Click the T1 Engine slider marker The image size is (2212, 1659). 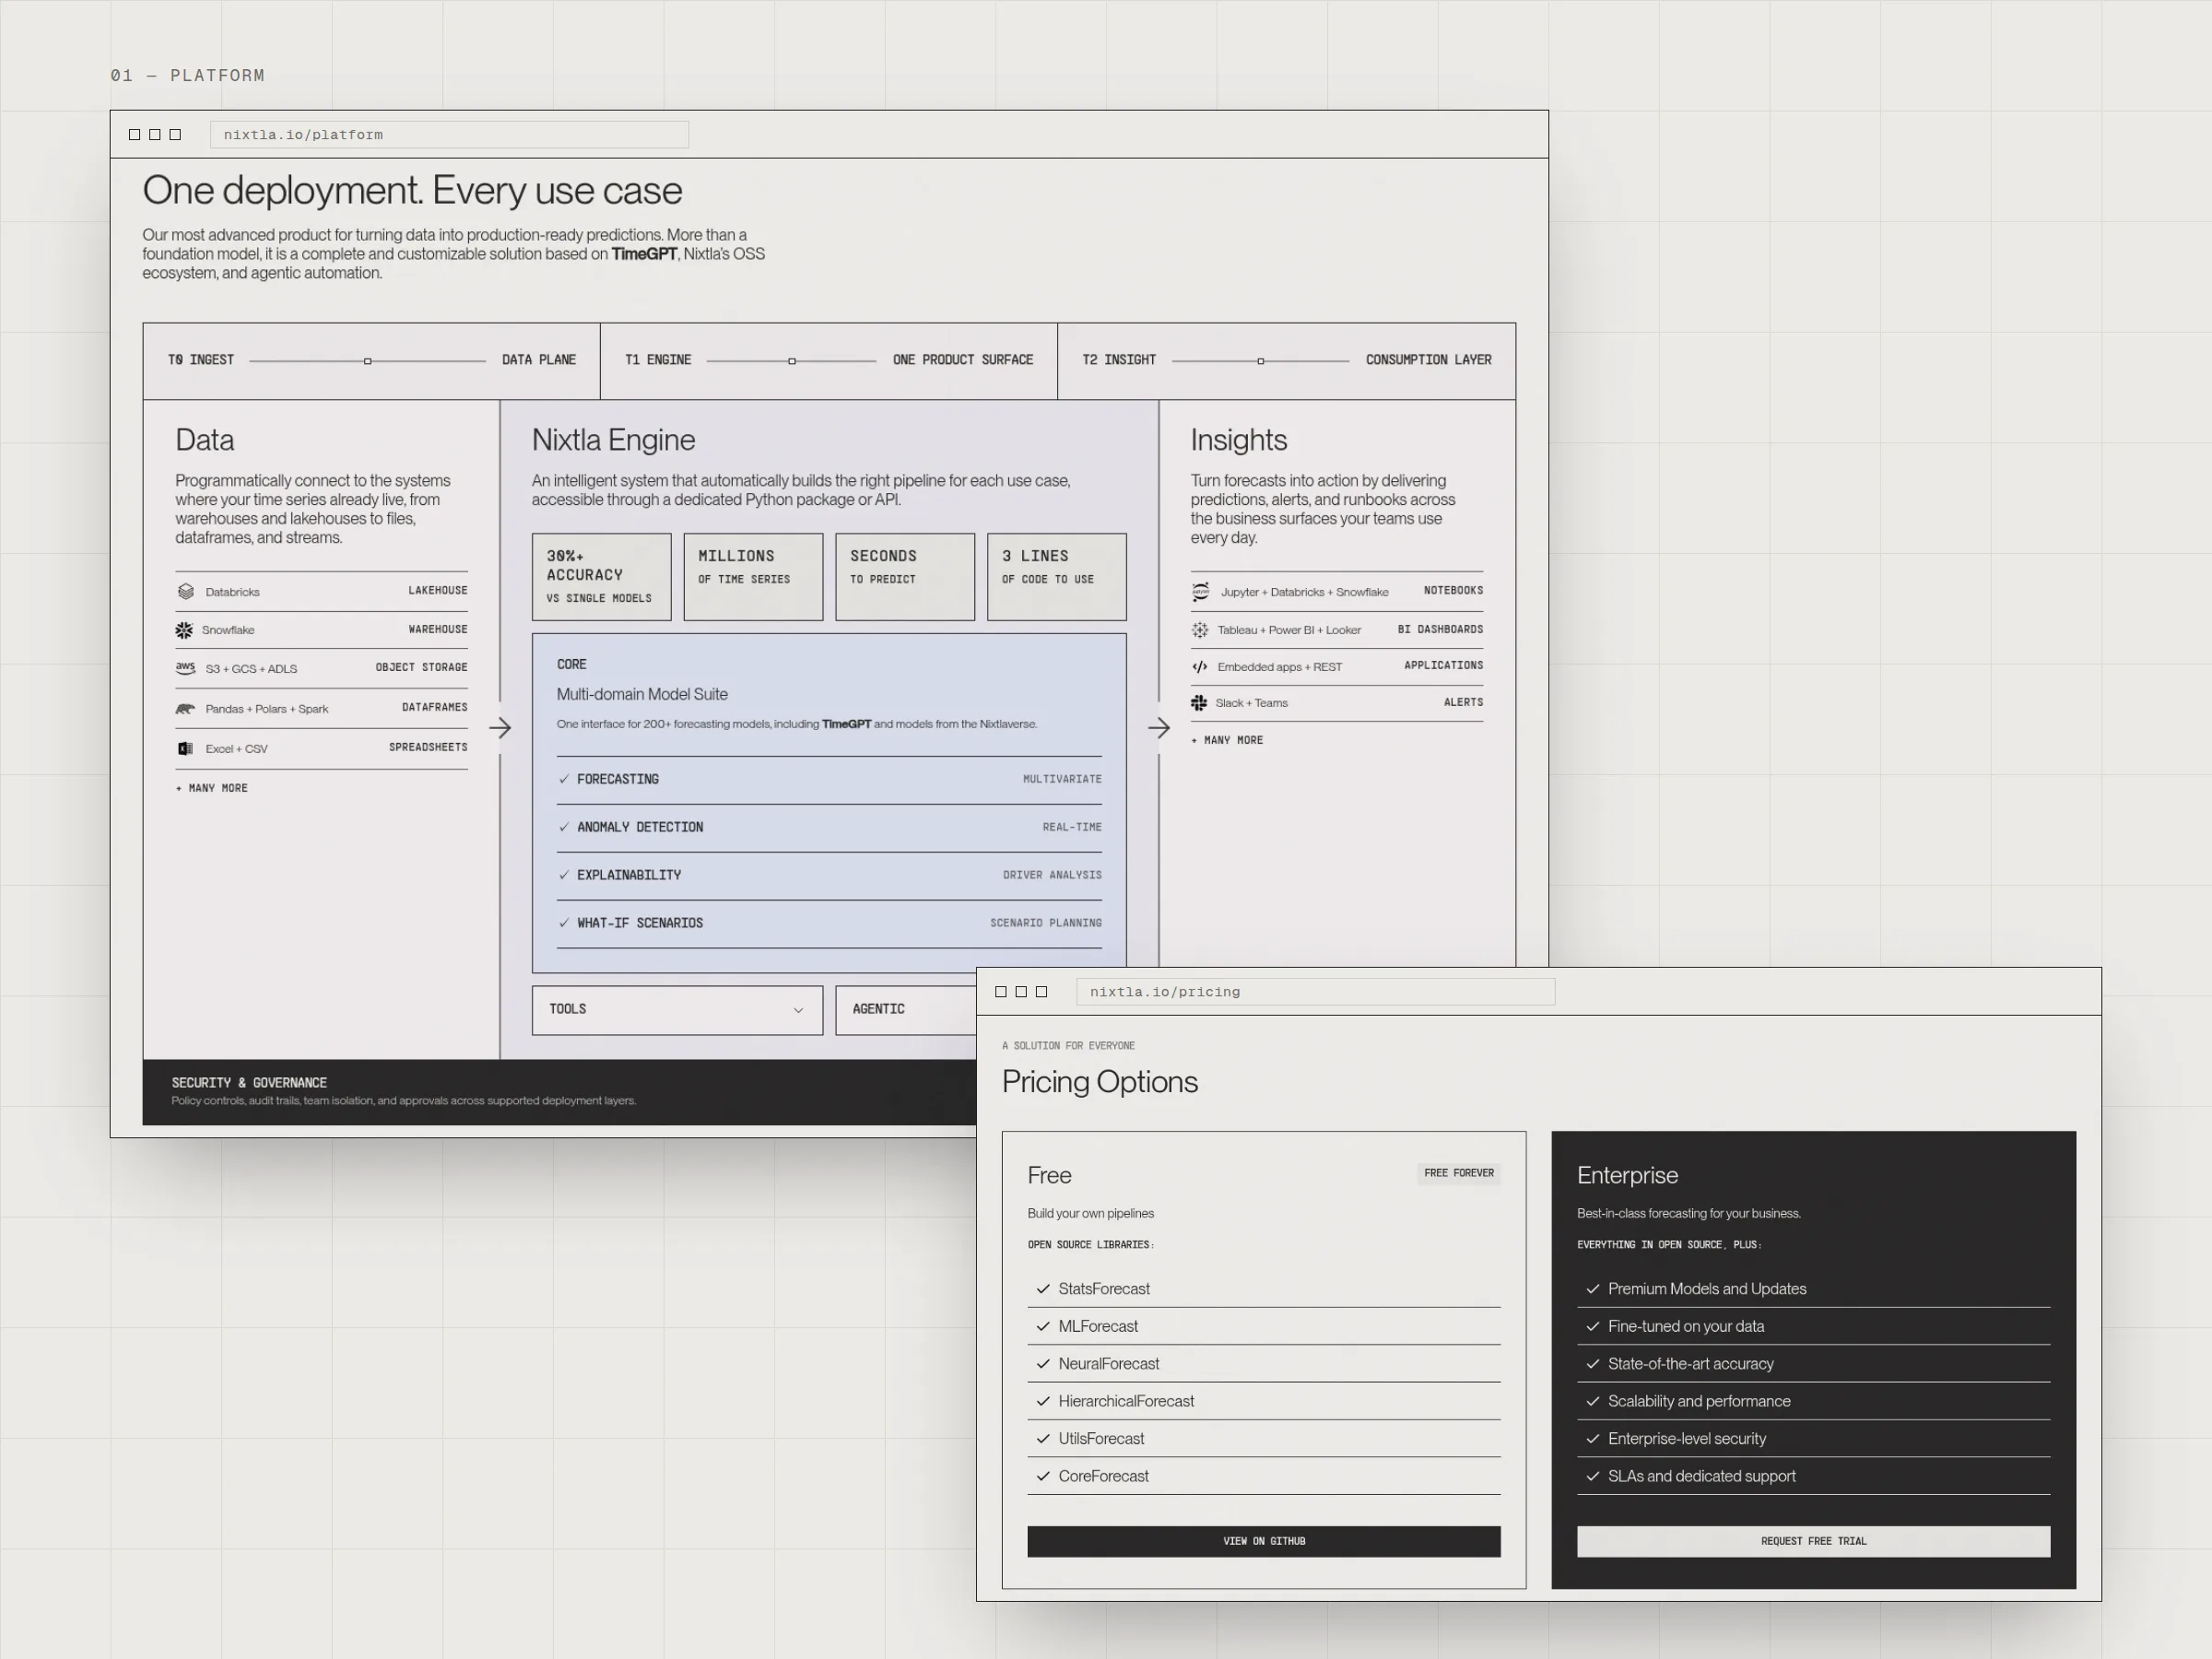click(x=792, y=361)
